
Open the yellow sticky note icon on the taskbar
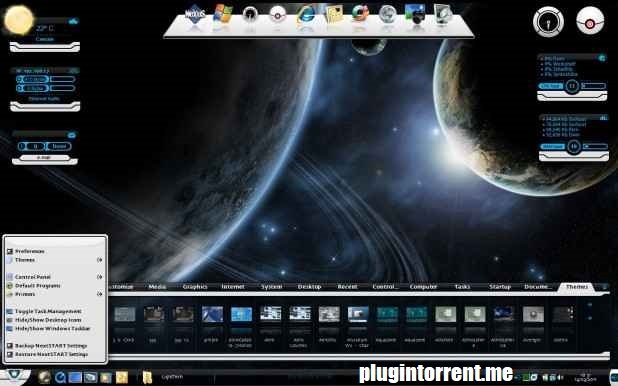(x=121, y=377)
